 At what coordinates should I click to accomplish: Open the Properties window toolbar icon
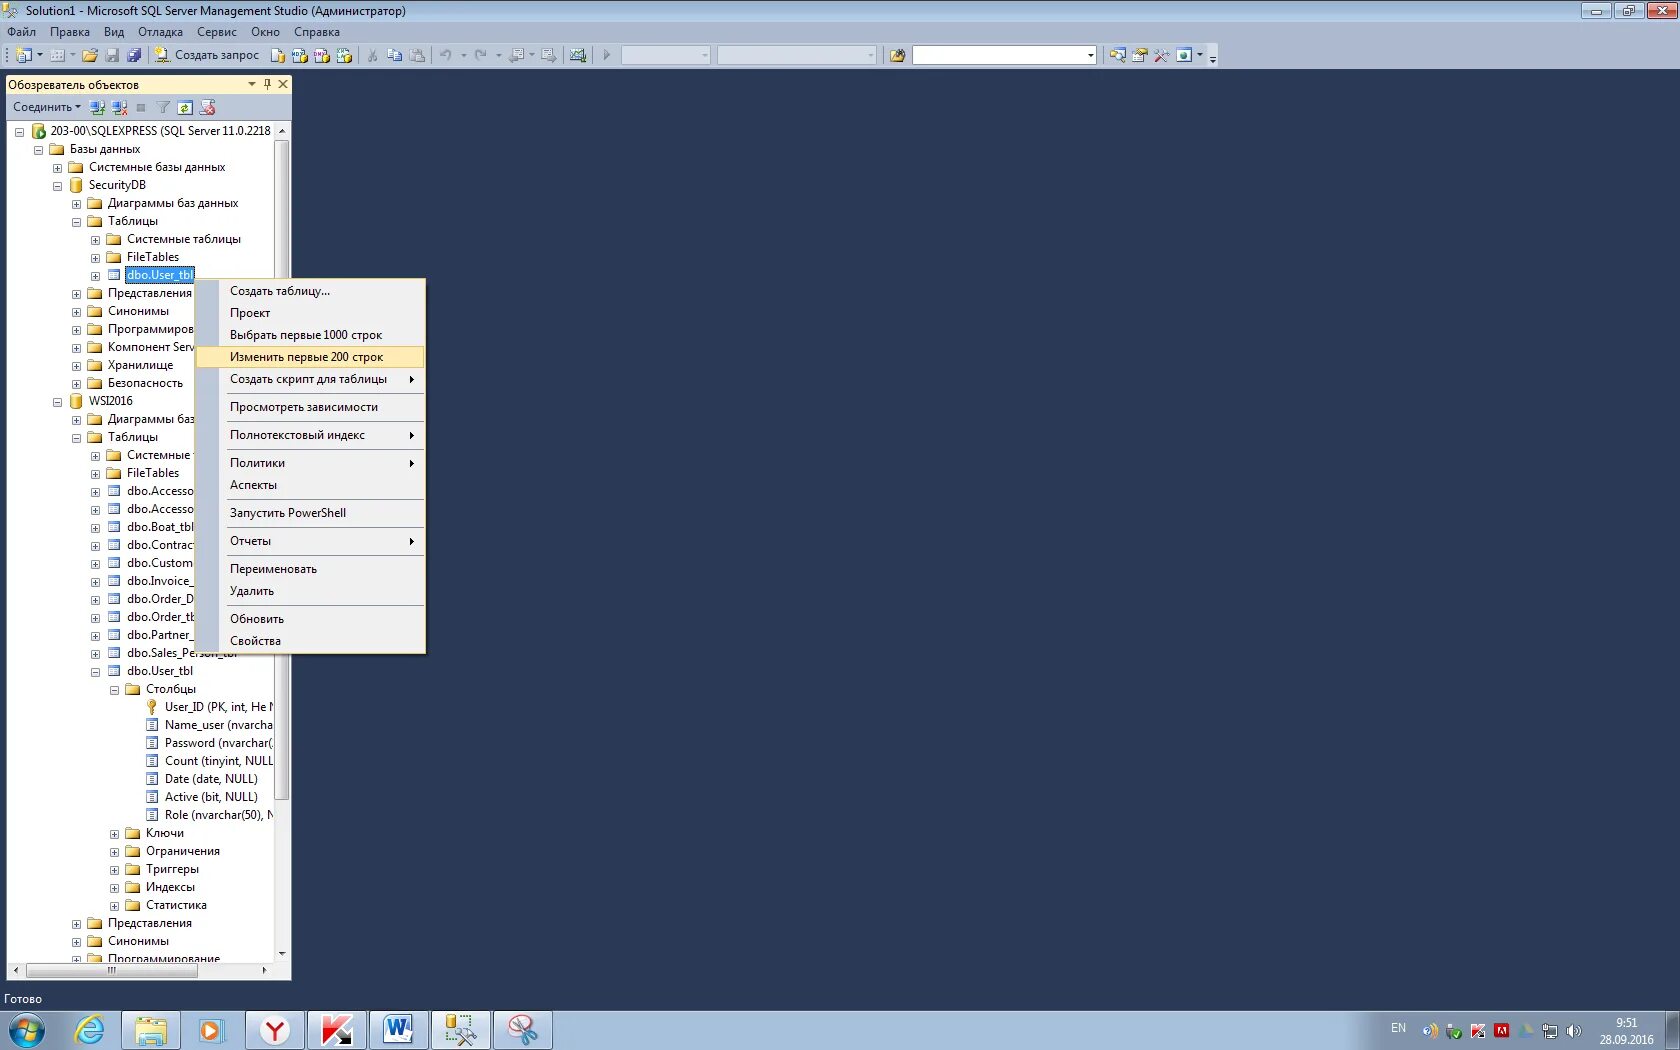coord(1140,55)
